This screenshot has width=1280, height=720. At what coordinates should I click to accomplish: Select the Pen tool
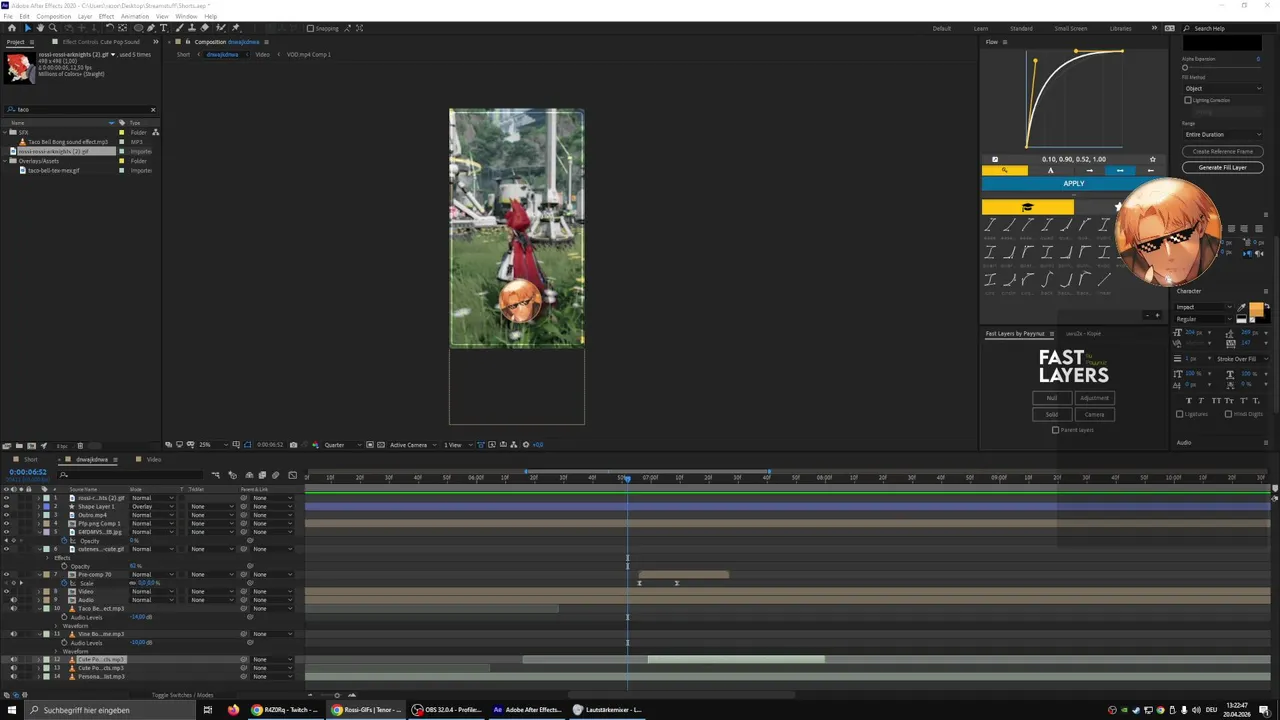152,28
